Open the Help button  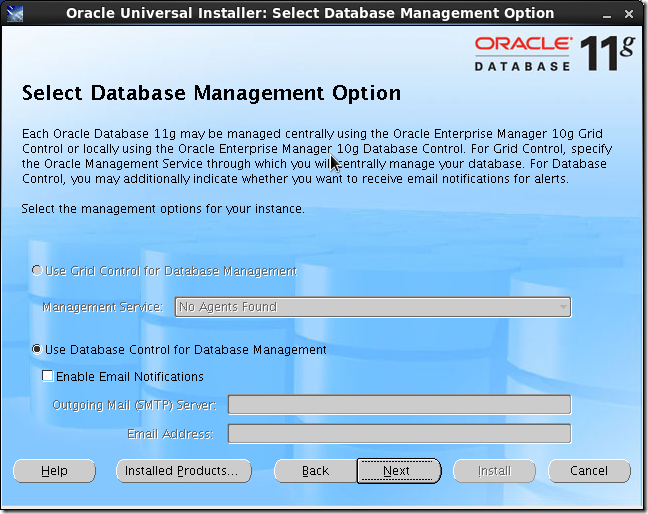point(54,471)
